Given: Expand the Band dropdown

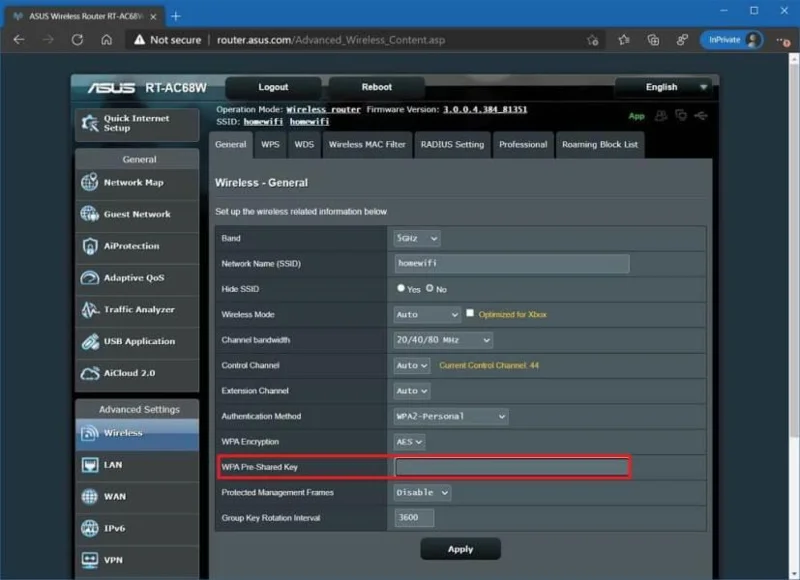Looking at the screenshot, I should pyautogui.click(x=417, y=238).
